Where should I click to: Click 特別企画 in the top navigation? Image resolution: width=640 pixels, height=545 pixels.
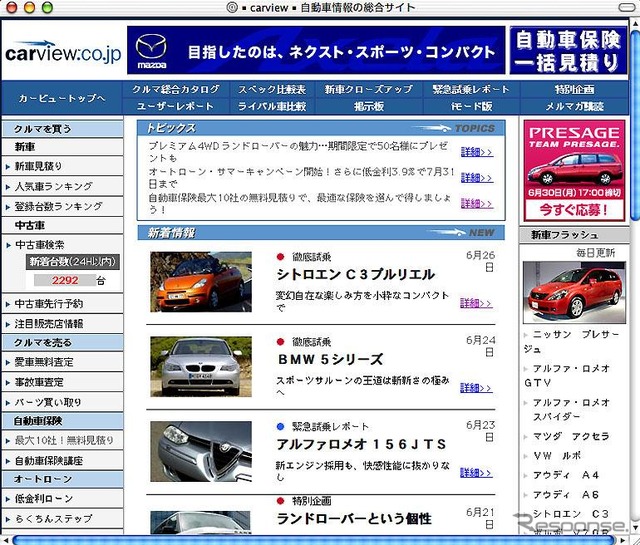pos(574,89)
